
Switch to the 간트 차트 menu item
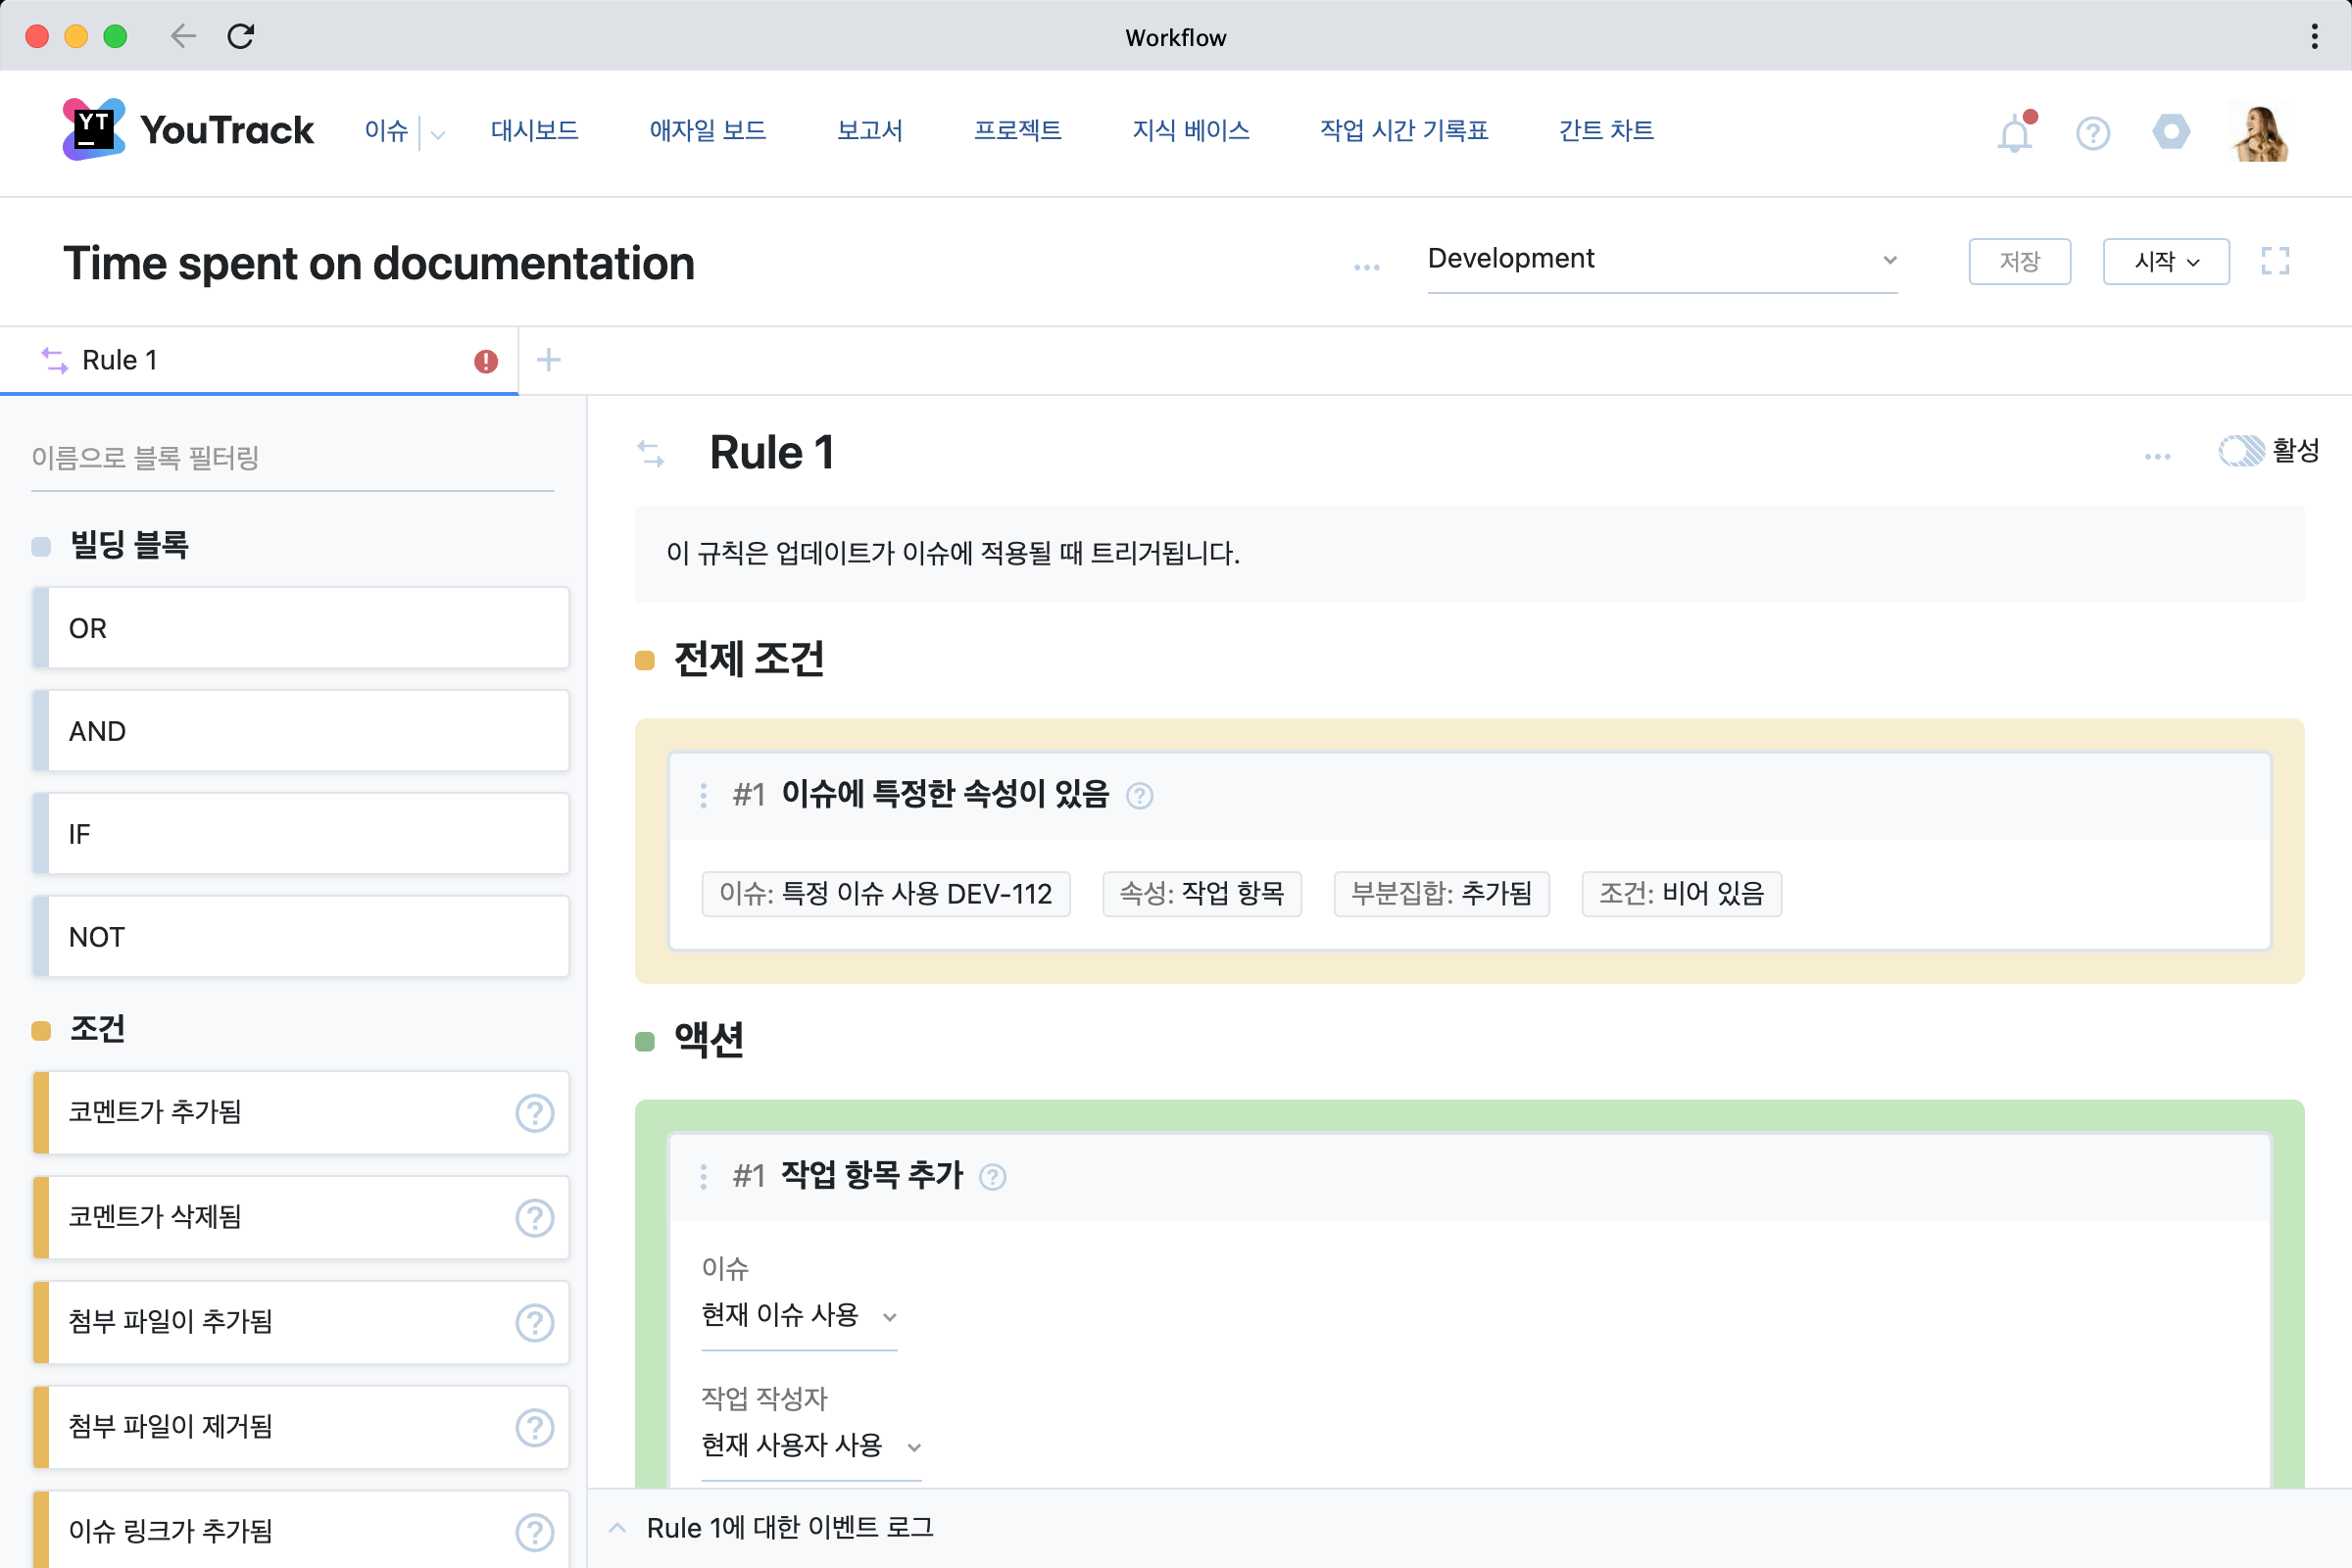click(x=1605, y=131)
